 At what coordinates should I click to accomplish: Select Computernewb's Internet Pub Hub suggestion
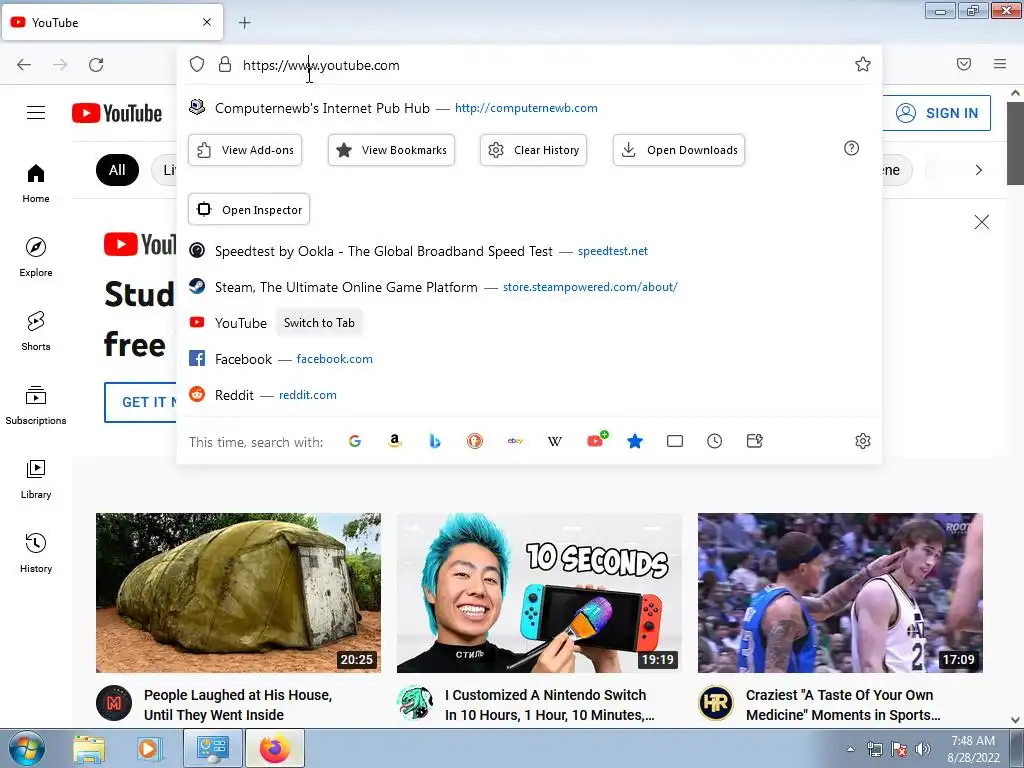pos(529,108)
